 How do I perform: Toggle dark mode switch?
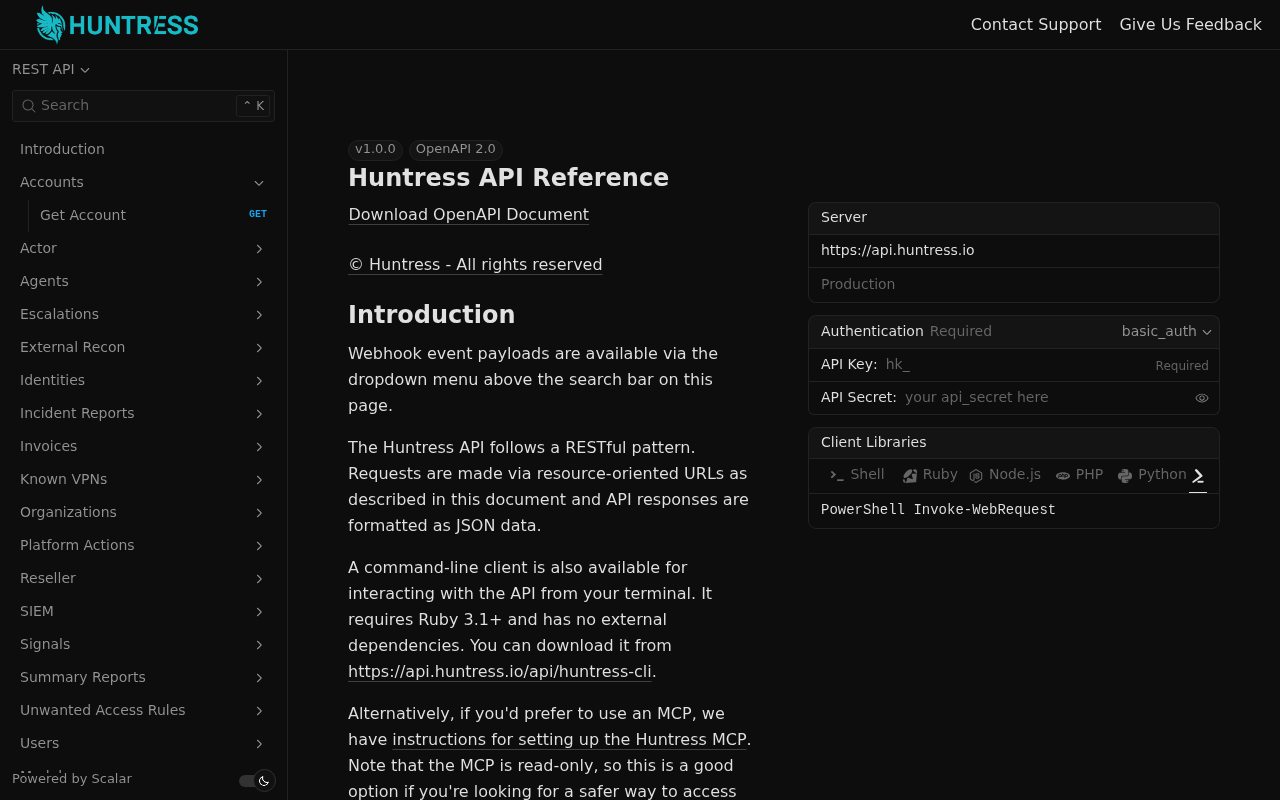[x=256, y=781]
